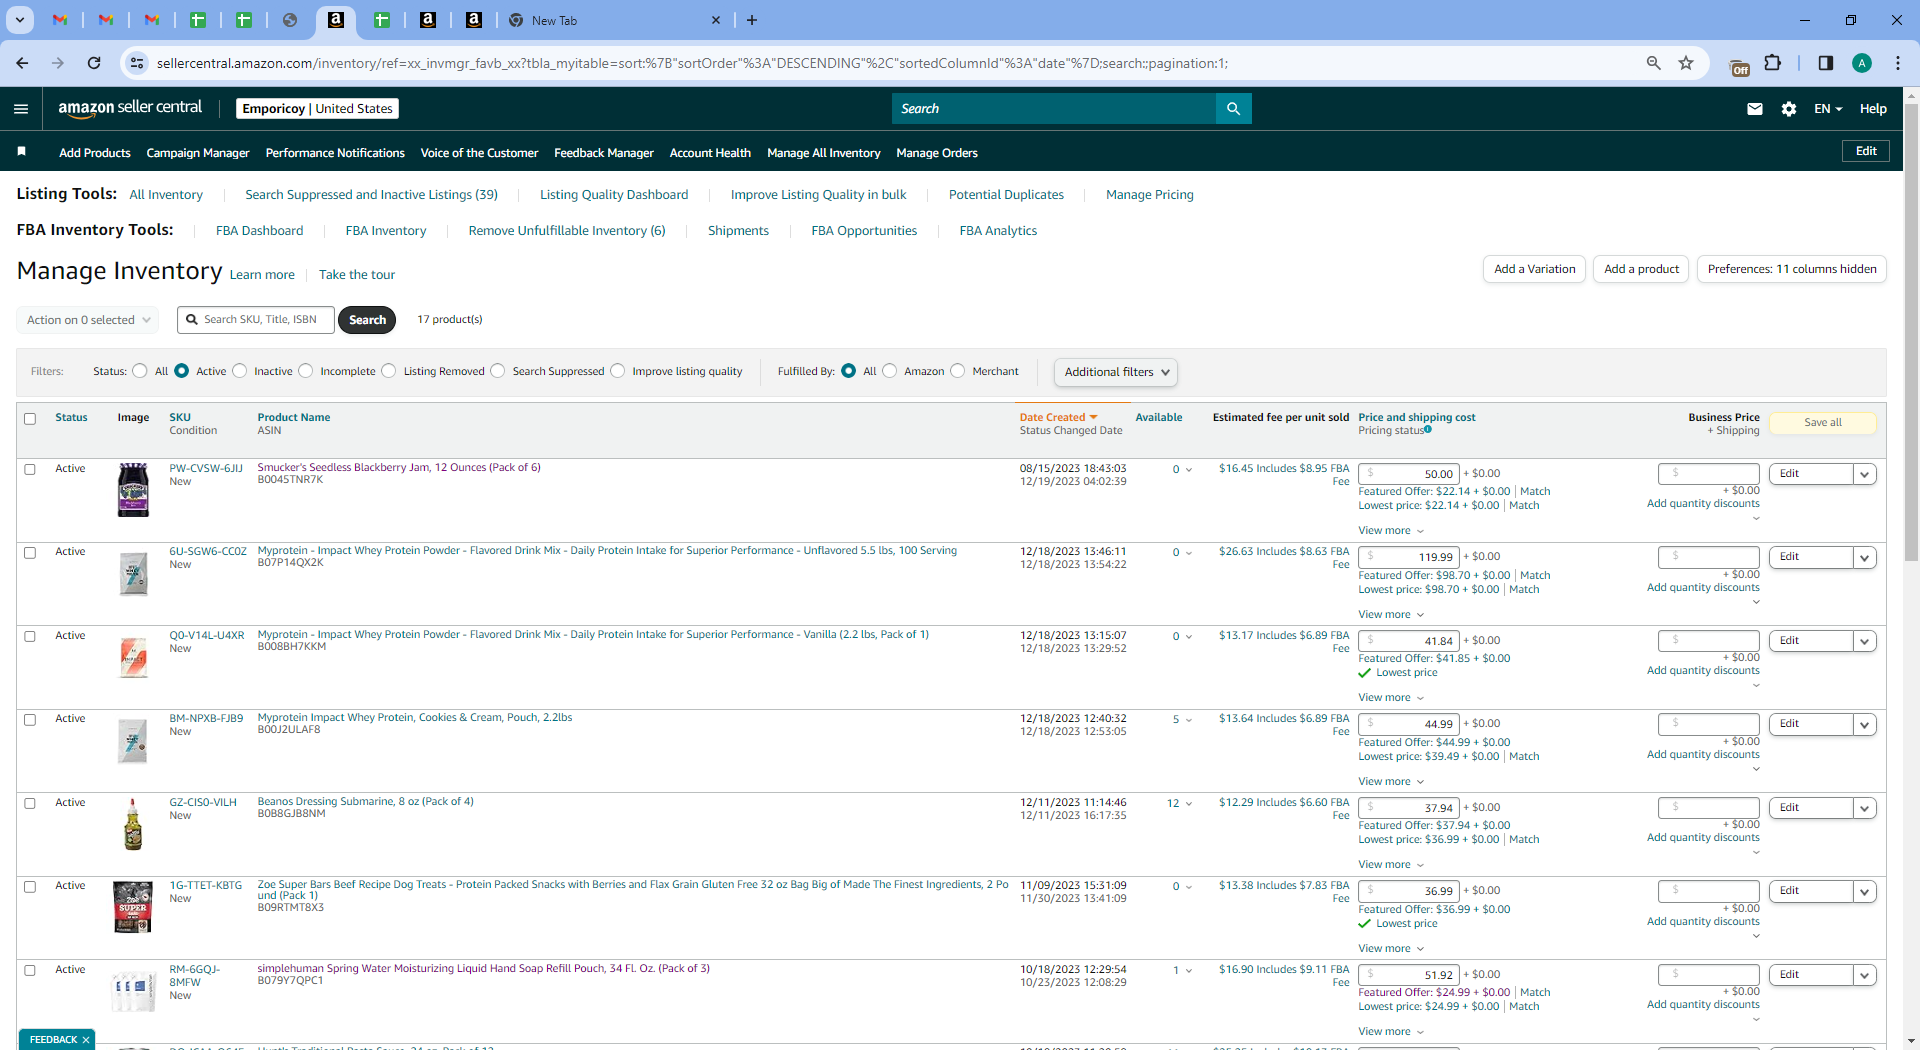This screenshot has width=1920, height=1050.
Task: Open the tab search dropdown arrow
Action: point(20,20)
